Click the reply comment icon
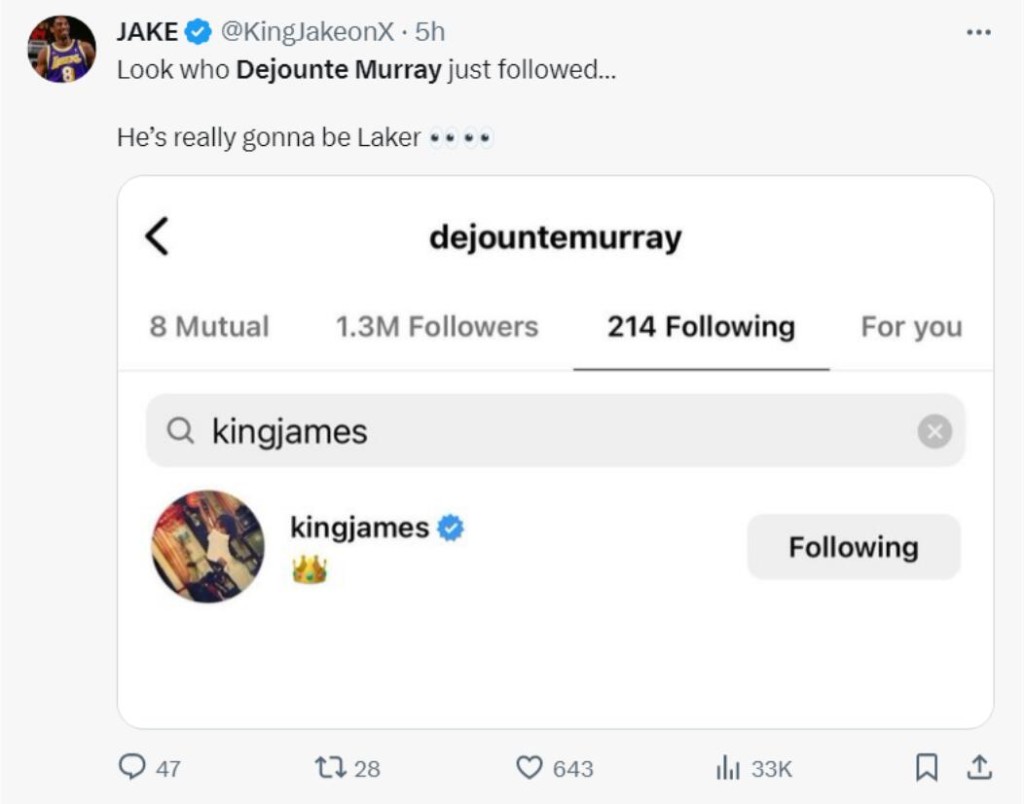The height and width of the screenshot is (804, 1024). tap(132, 767)
